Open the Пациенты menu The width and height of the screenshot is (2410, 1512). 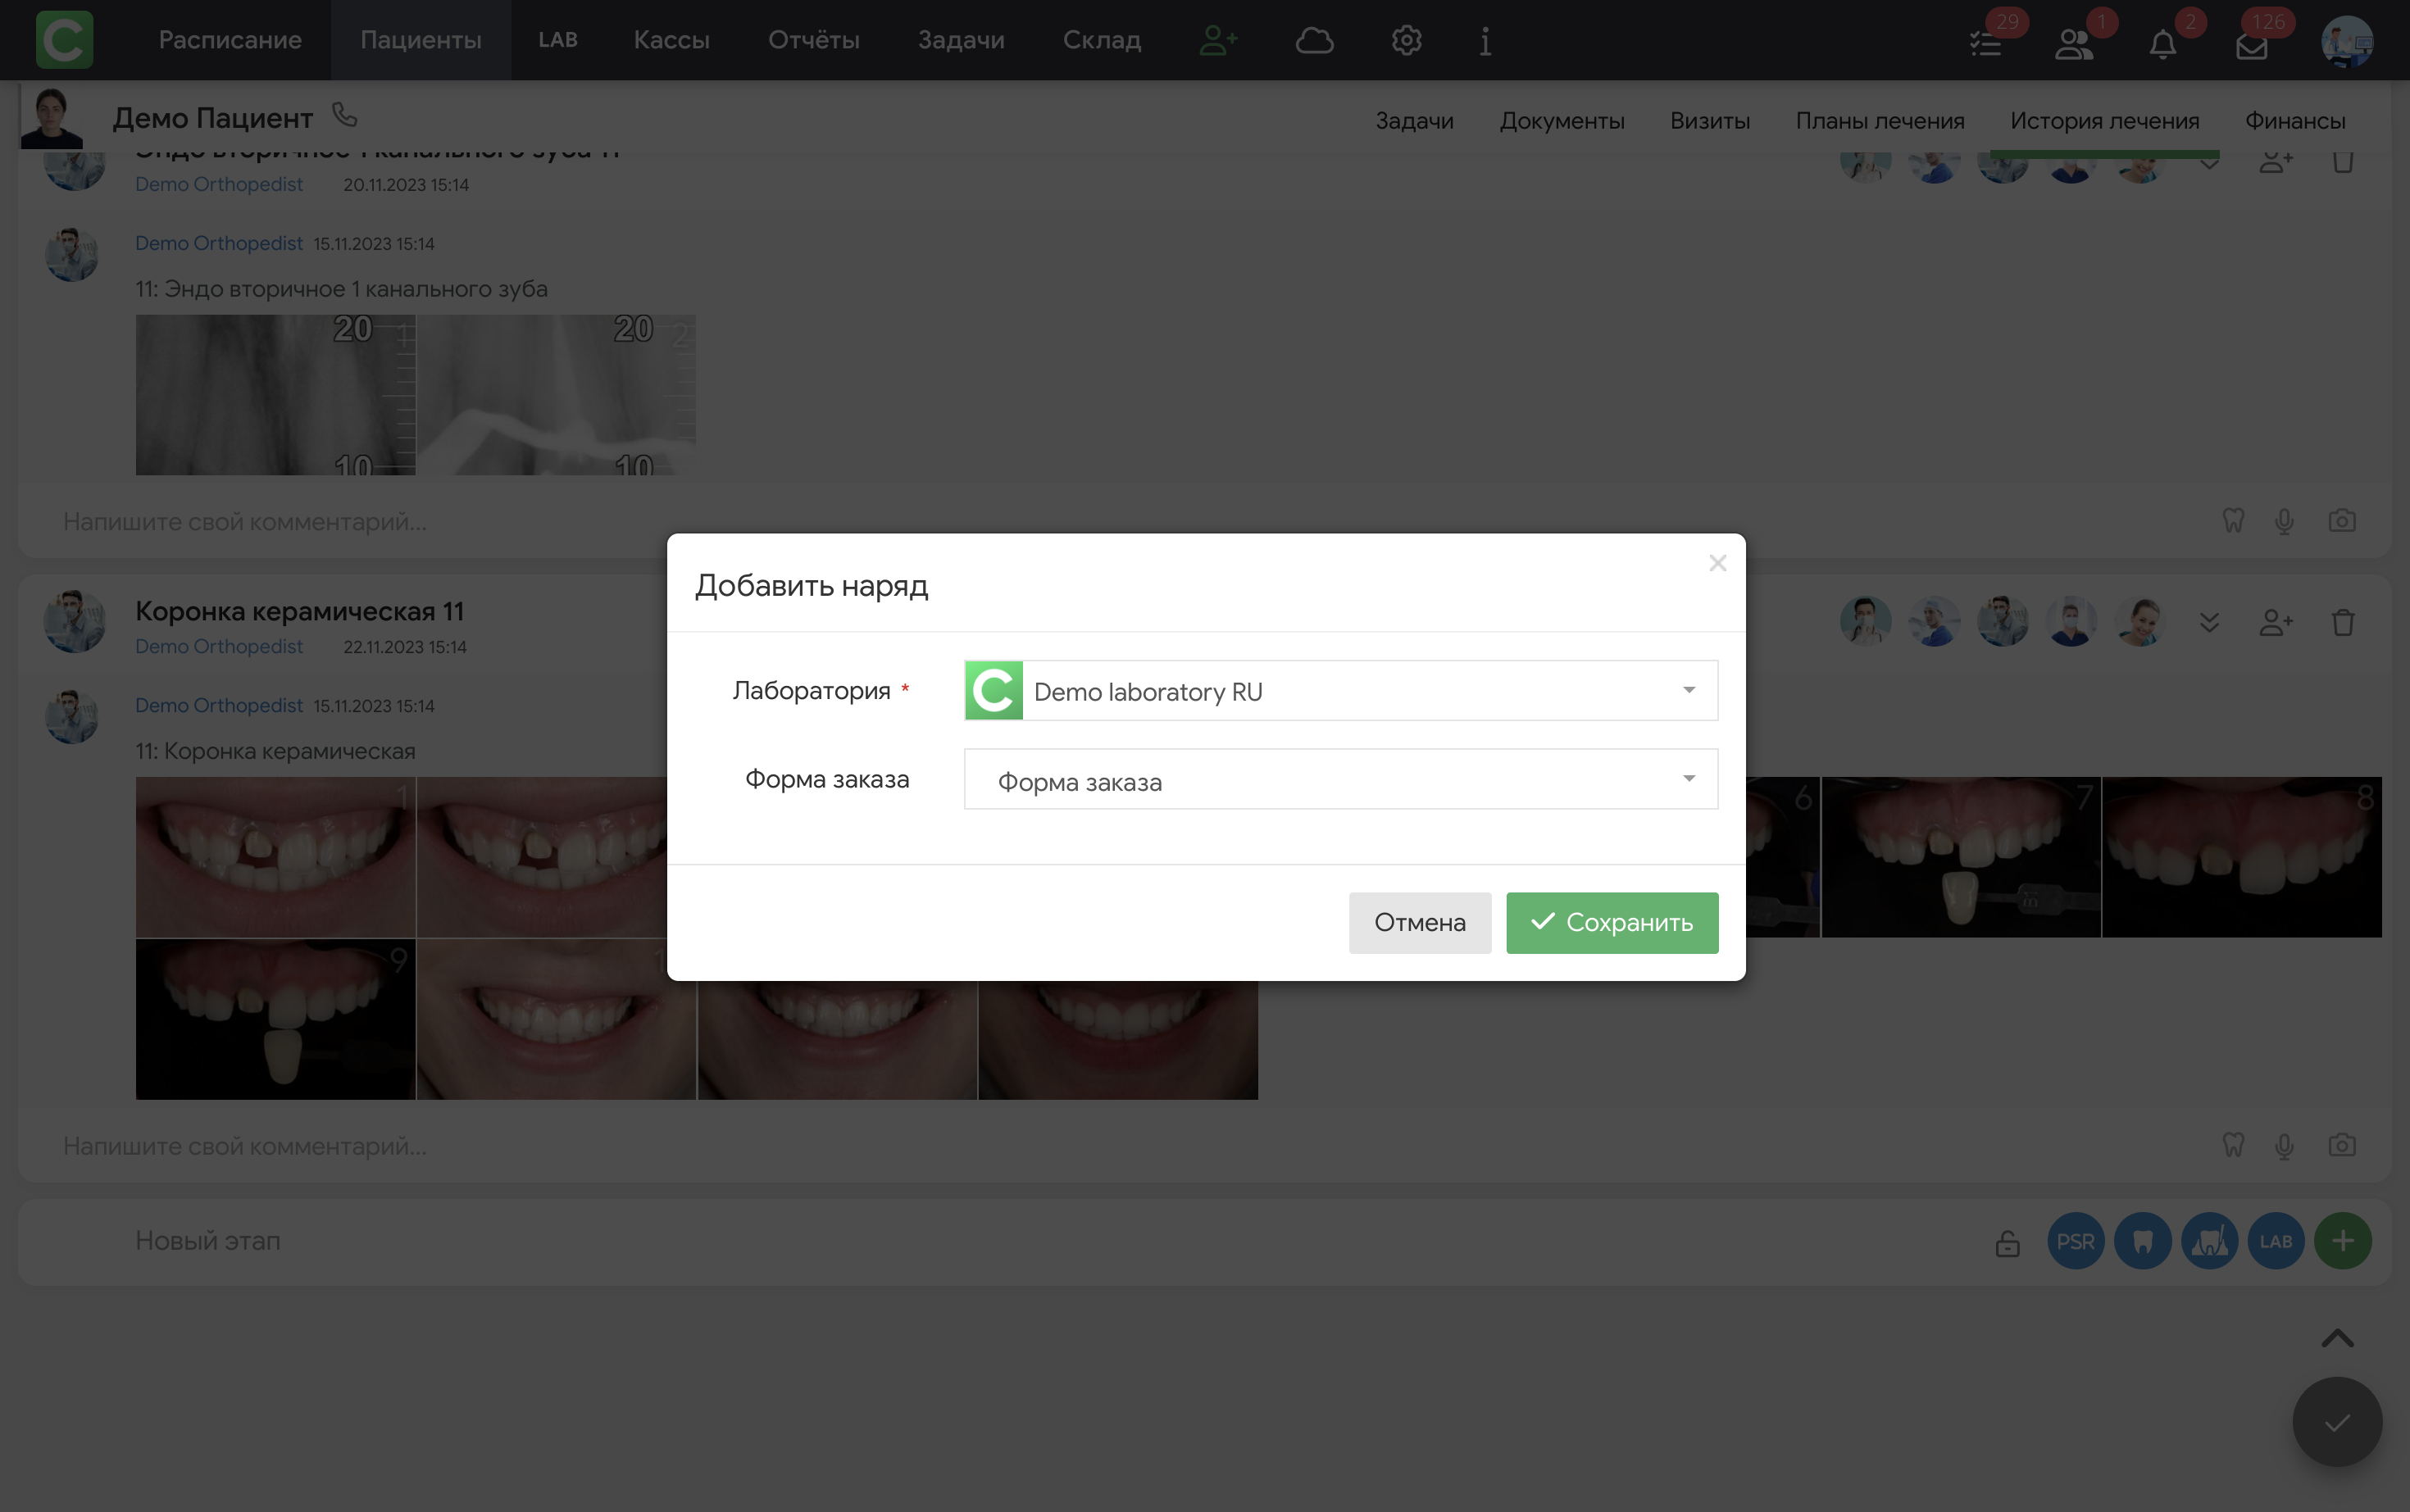point(421,40)
